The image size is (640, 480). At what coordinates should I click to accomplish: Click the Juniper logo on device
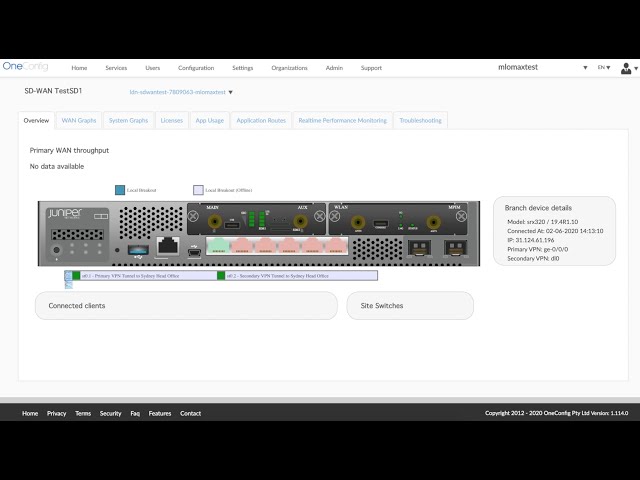point(65,213)
